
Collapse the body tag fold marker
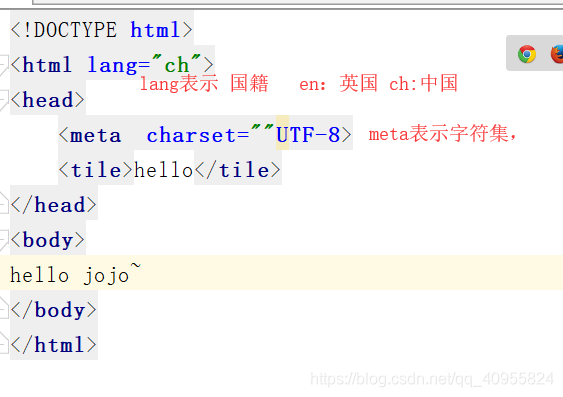pyautogui.click(x=4, y=240)
